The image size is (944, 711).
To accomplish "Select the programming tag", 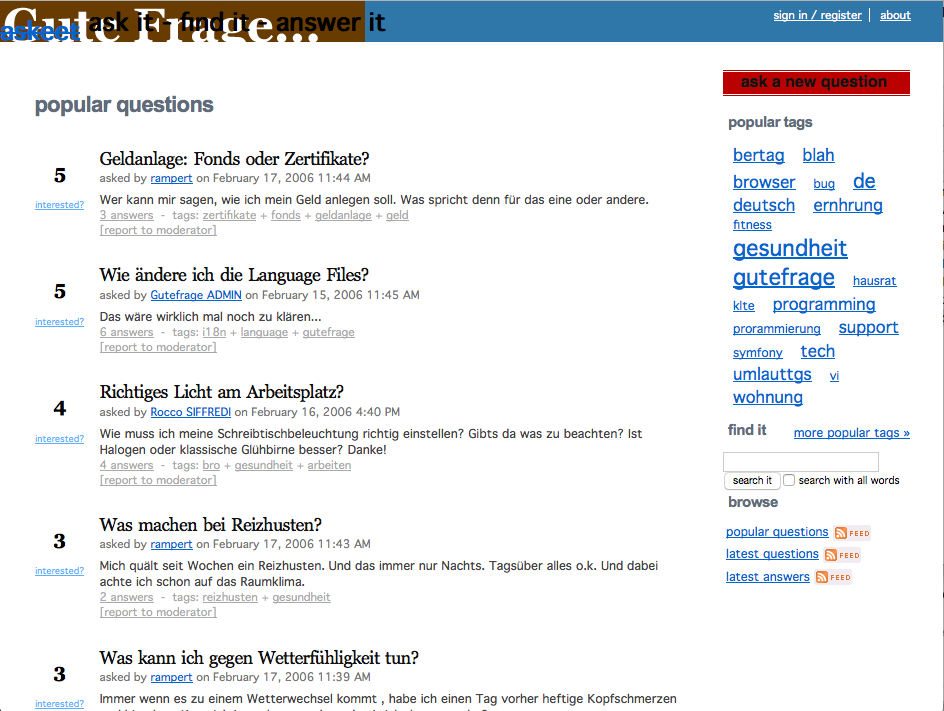I will point(823,304).
